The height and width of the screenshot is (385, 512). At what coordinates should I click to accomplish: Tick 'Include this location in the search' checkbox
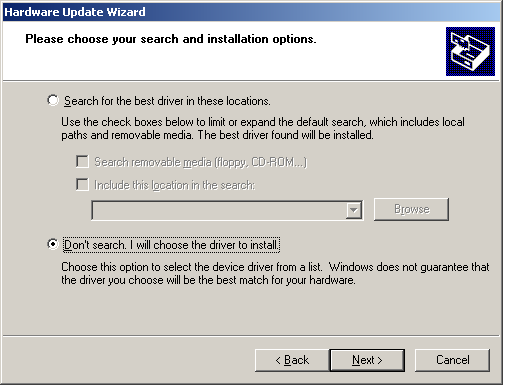pos(82,184)
